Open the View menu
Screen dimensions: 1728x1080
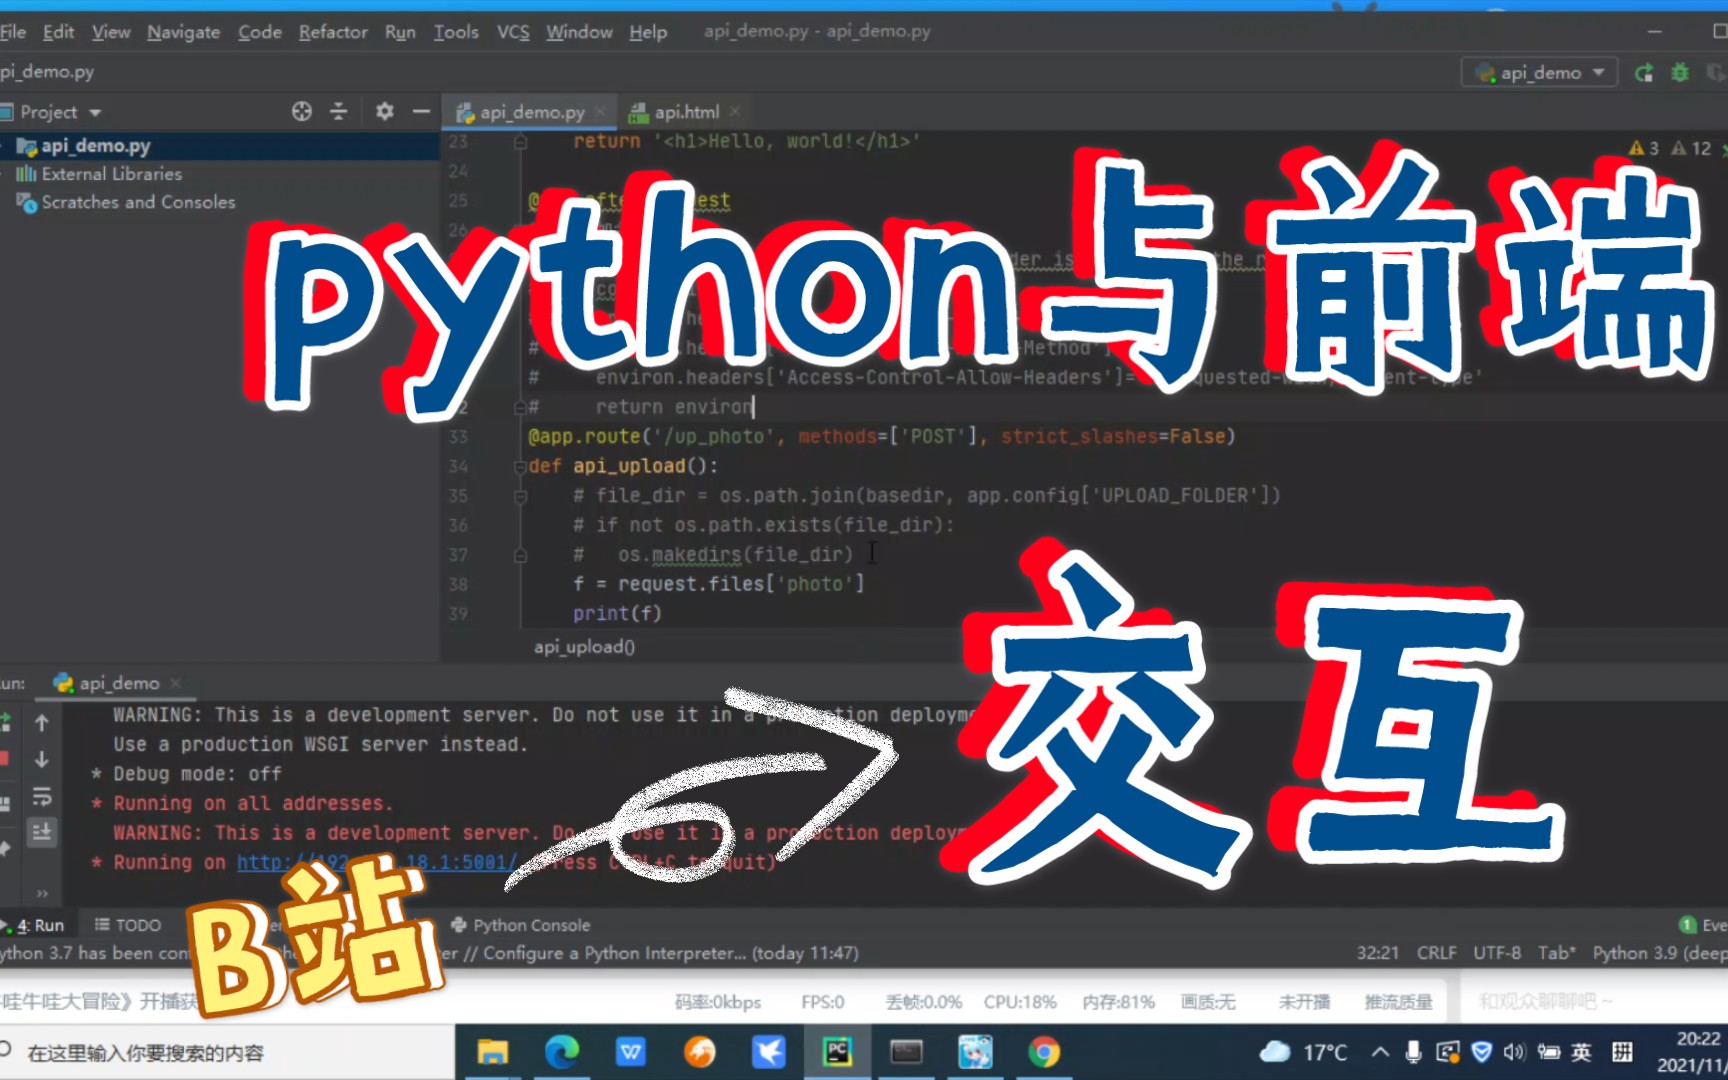[x=111, y=32]
